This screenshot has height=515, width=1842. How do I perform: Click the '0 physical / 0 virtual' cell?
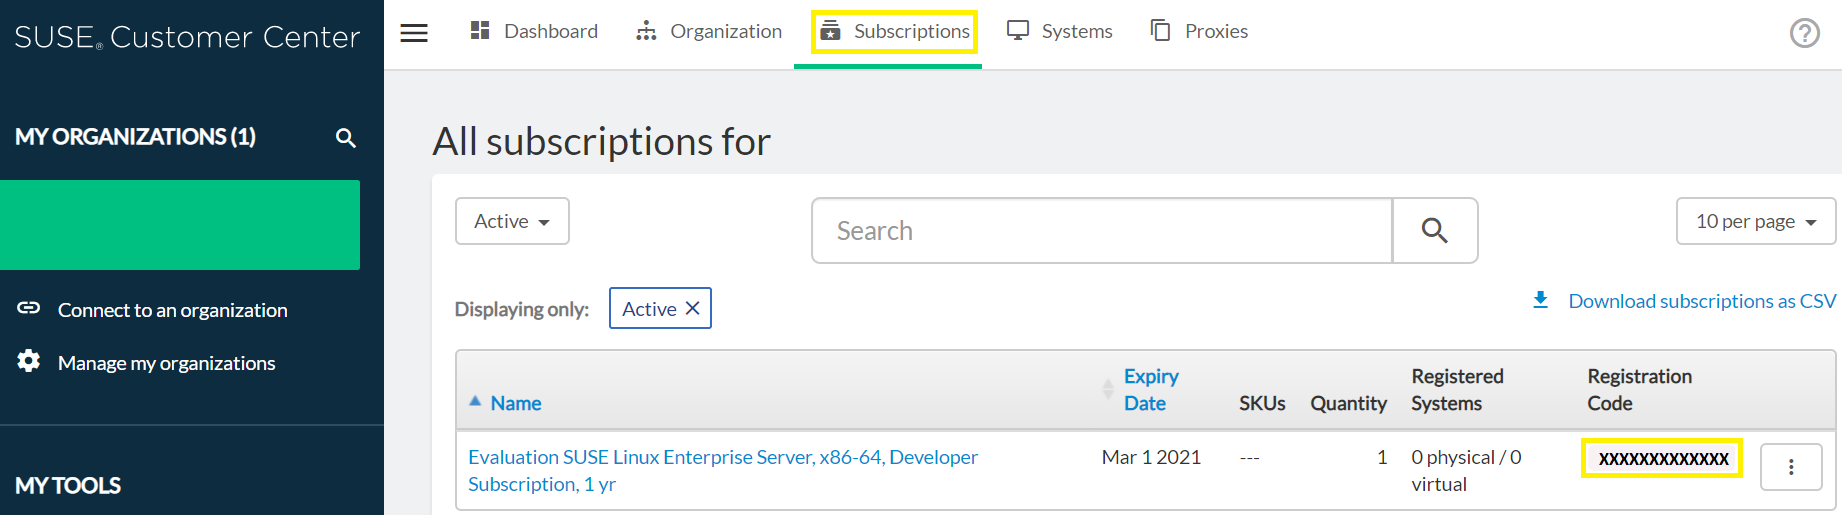1466,470
